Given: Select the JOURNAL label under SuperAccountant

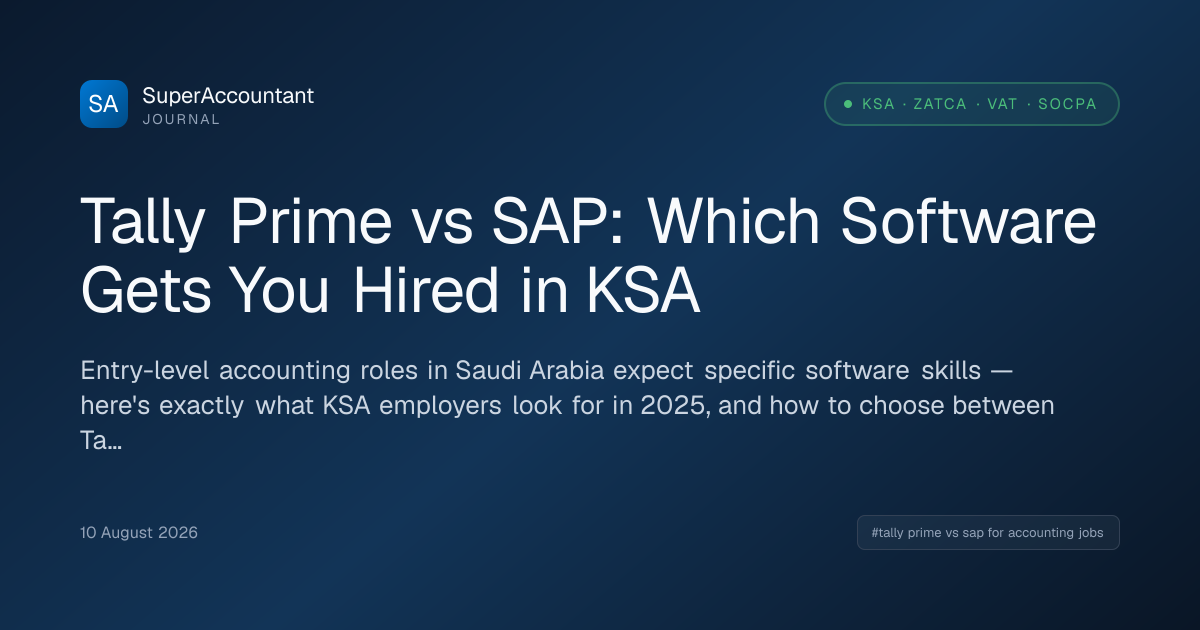Looking at the screenshot, I should click(x=181, y=119).
